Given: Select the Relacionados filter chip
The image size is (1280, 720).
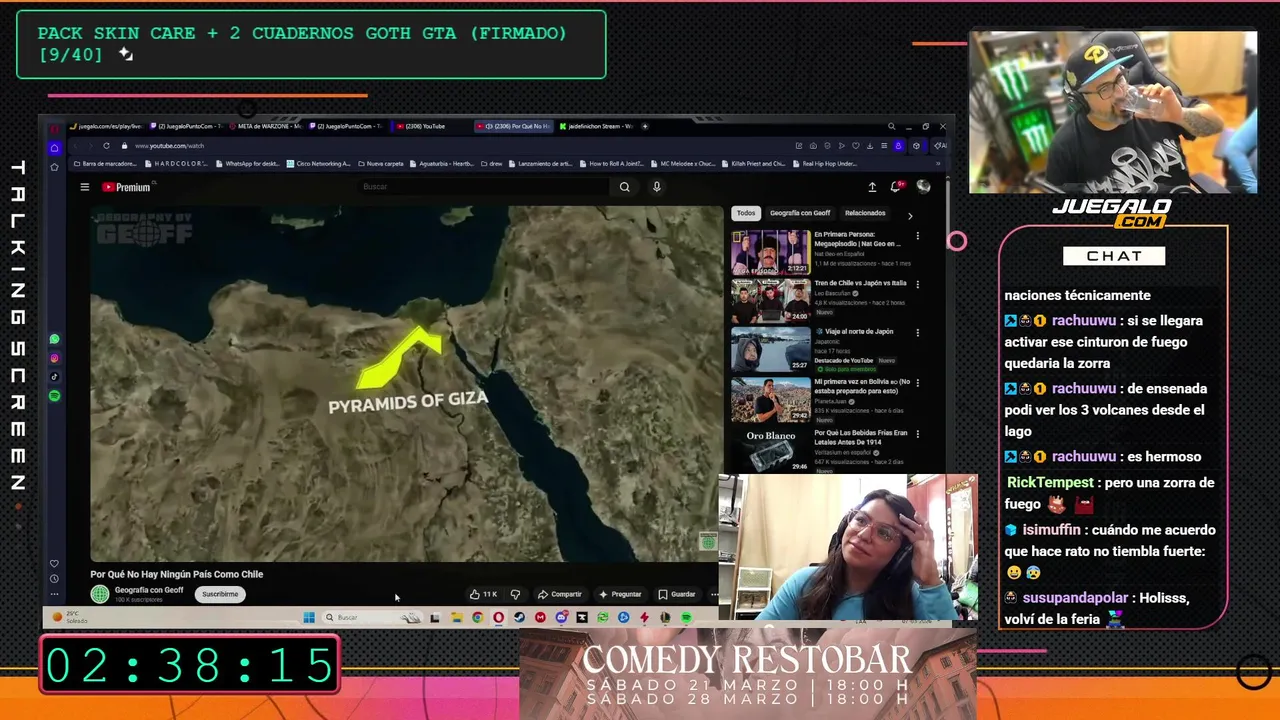Looking at the screenshot, I should pos(865,213).
